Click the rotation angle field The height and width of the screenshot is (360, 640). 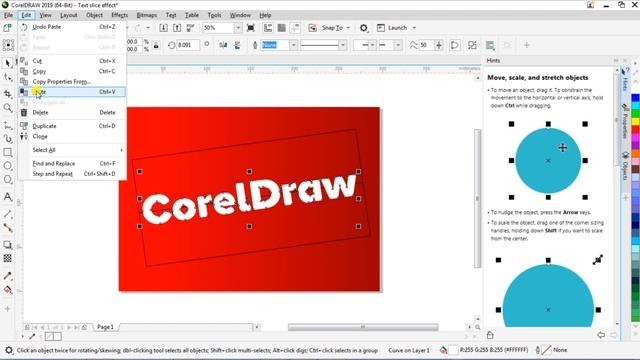(187, 45)
